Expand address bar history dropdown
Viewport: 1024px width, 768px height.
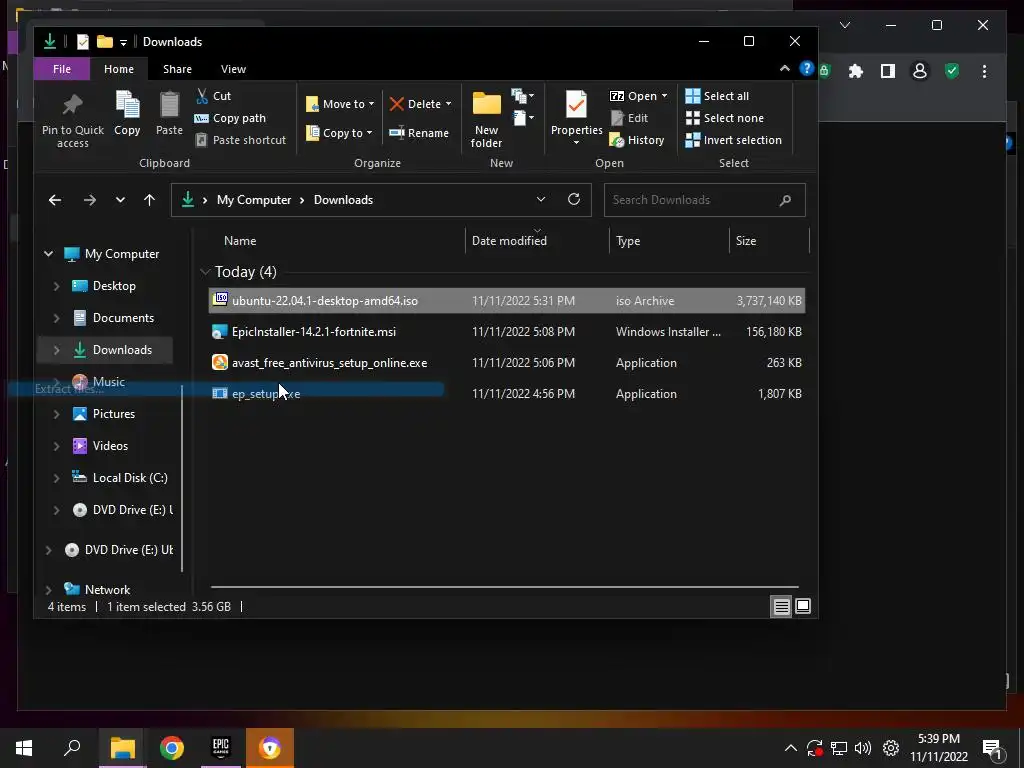541,199
